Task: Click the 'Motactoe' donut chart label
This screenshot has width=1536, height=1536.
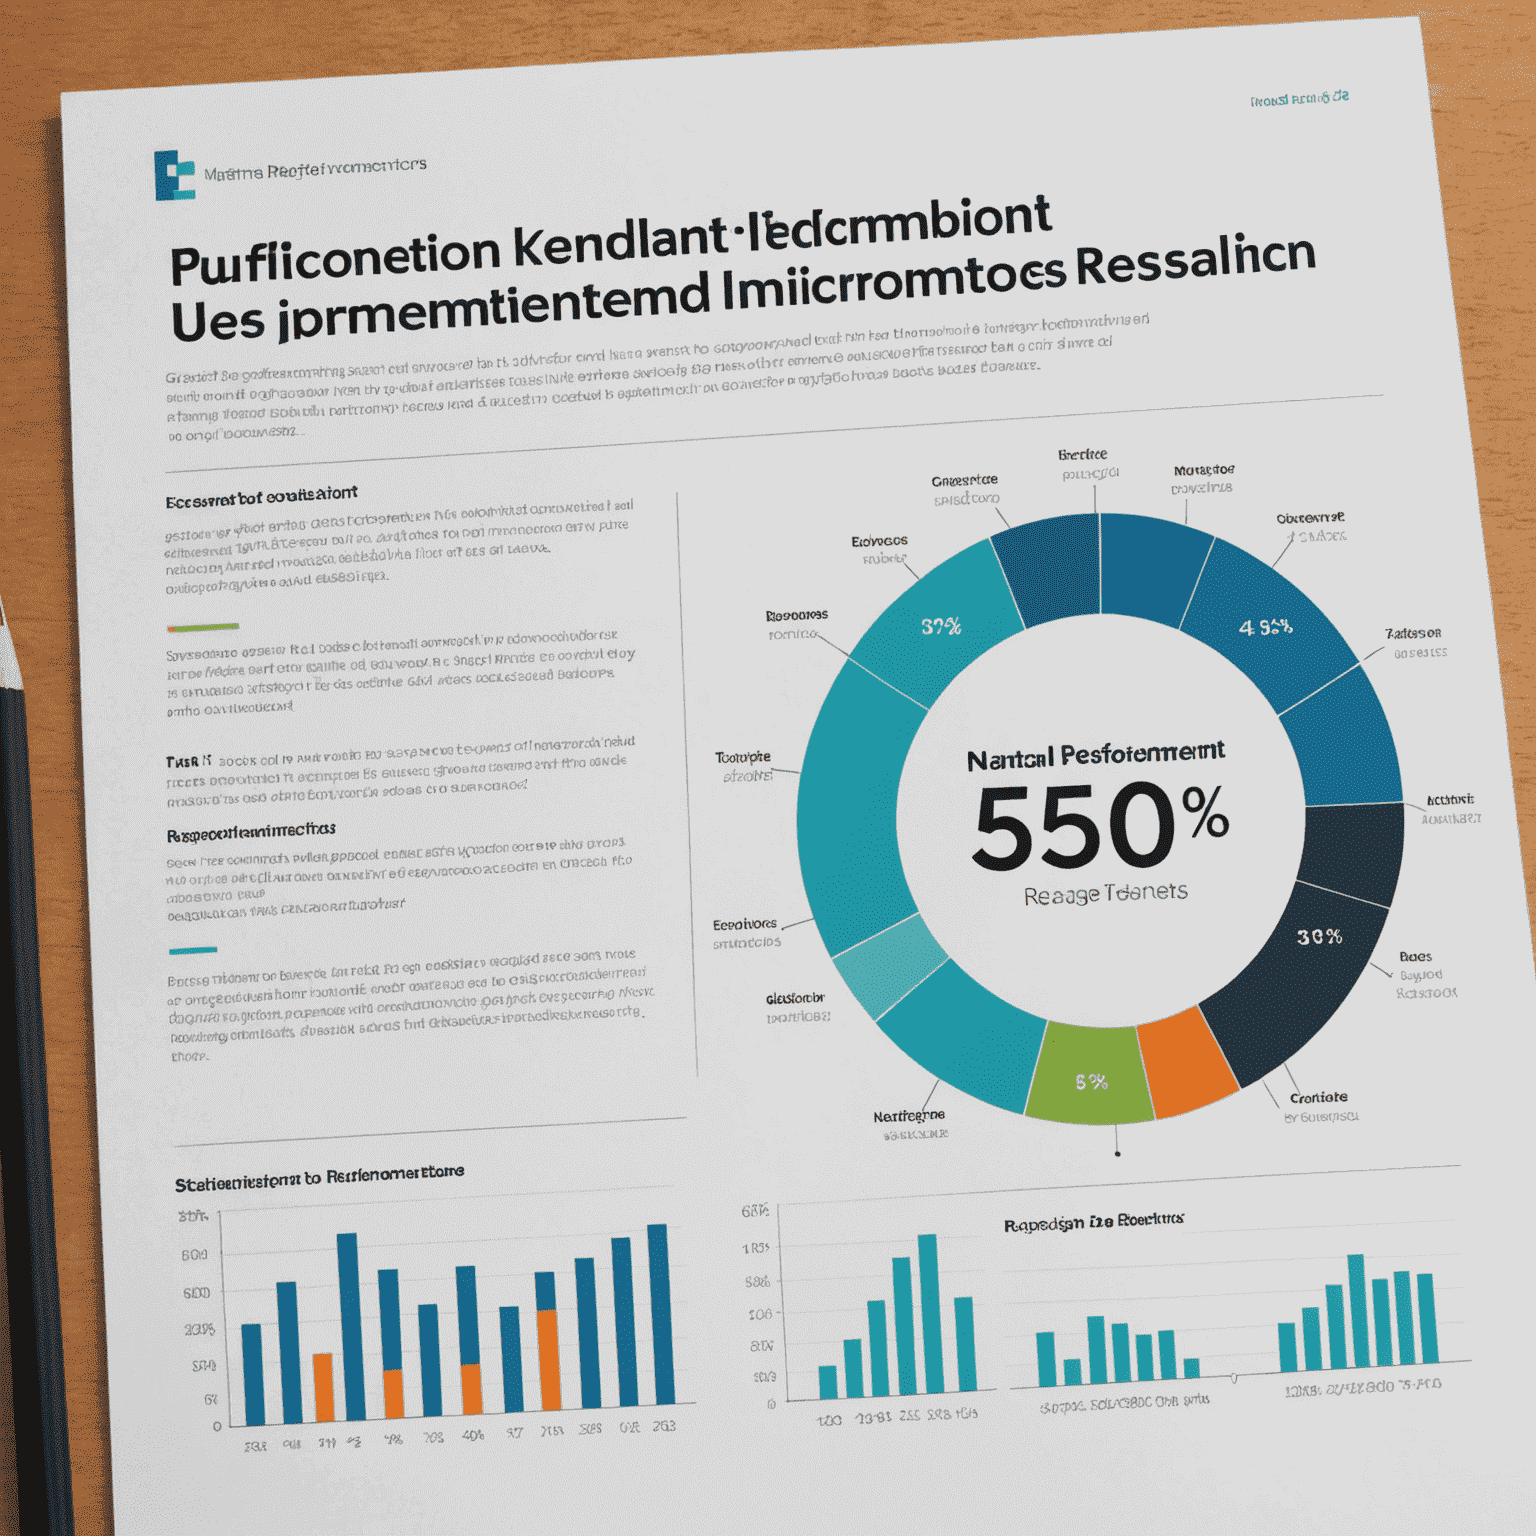Action: point(1204,470)
